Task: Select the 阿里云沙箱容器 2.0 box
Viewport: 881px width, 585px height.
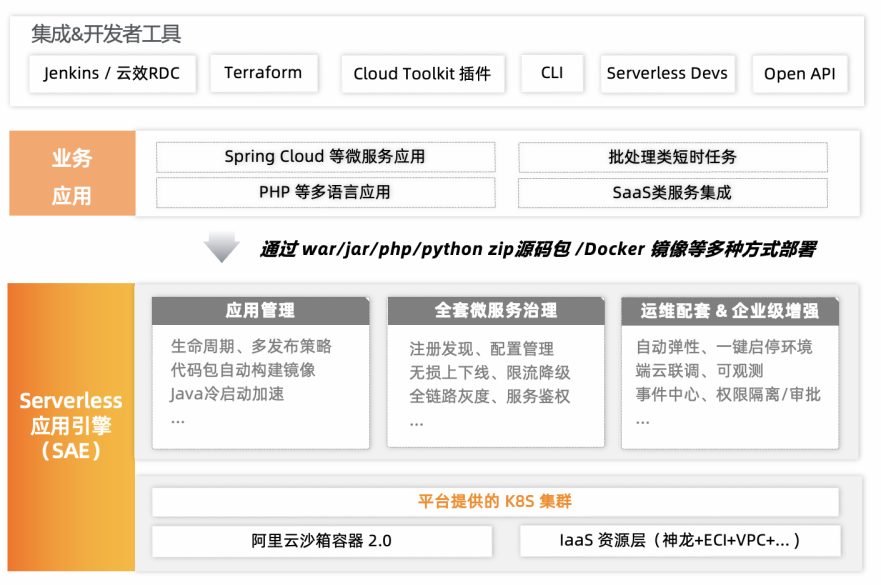Action: tap(322, 541)
